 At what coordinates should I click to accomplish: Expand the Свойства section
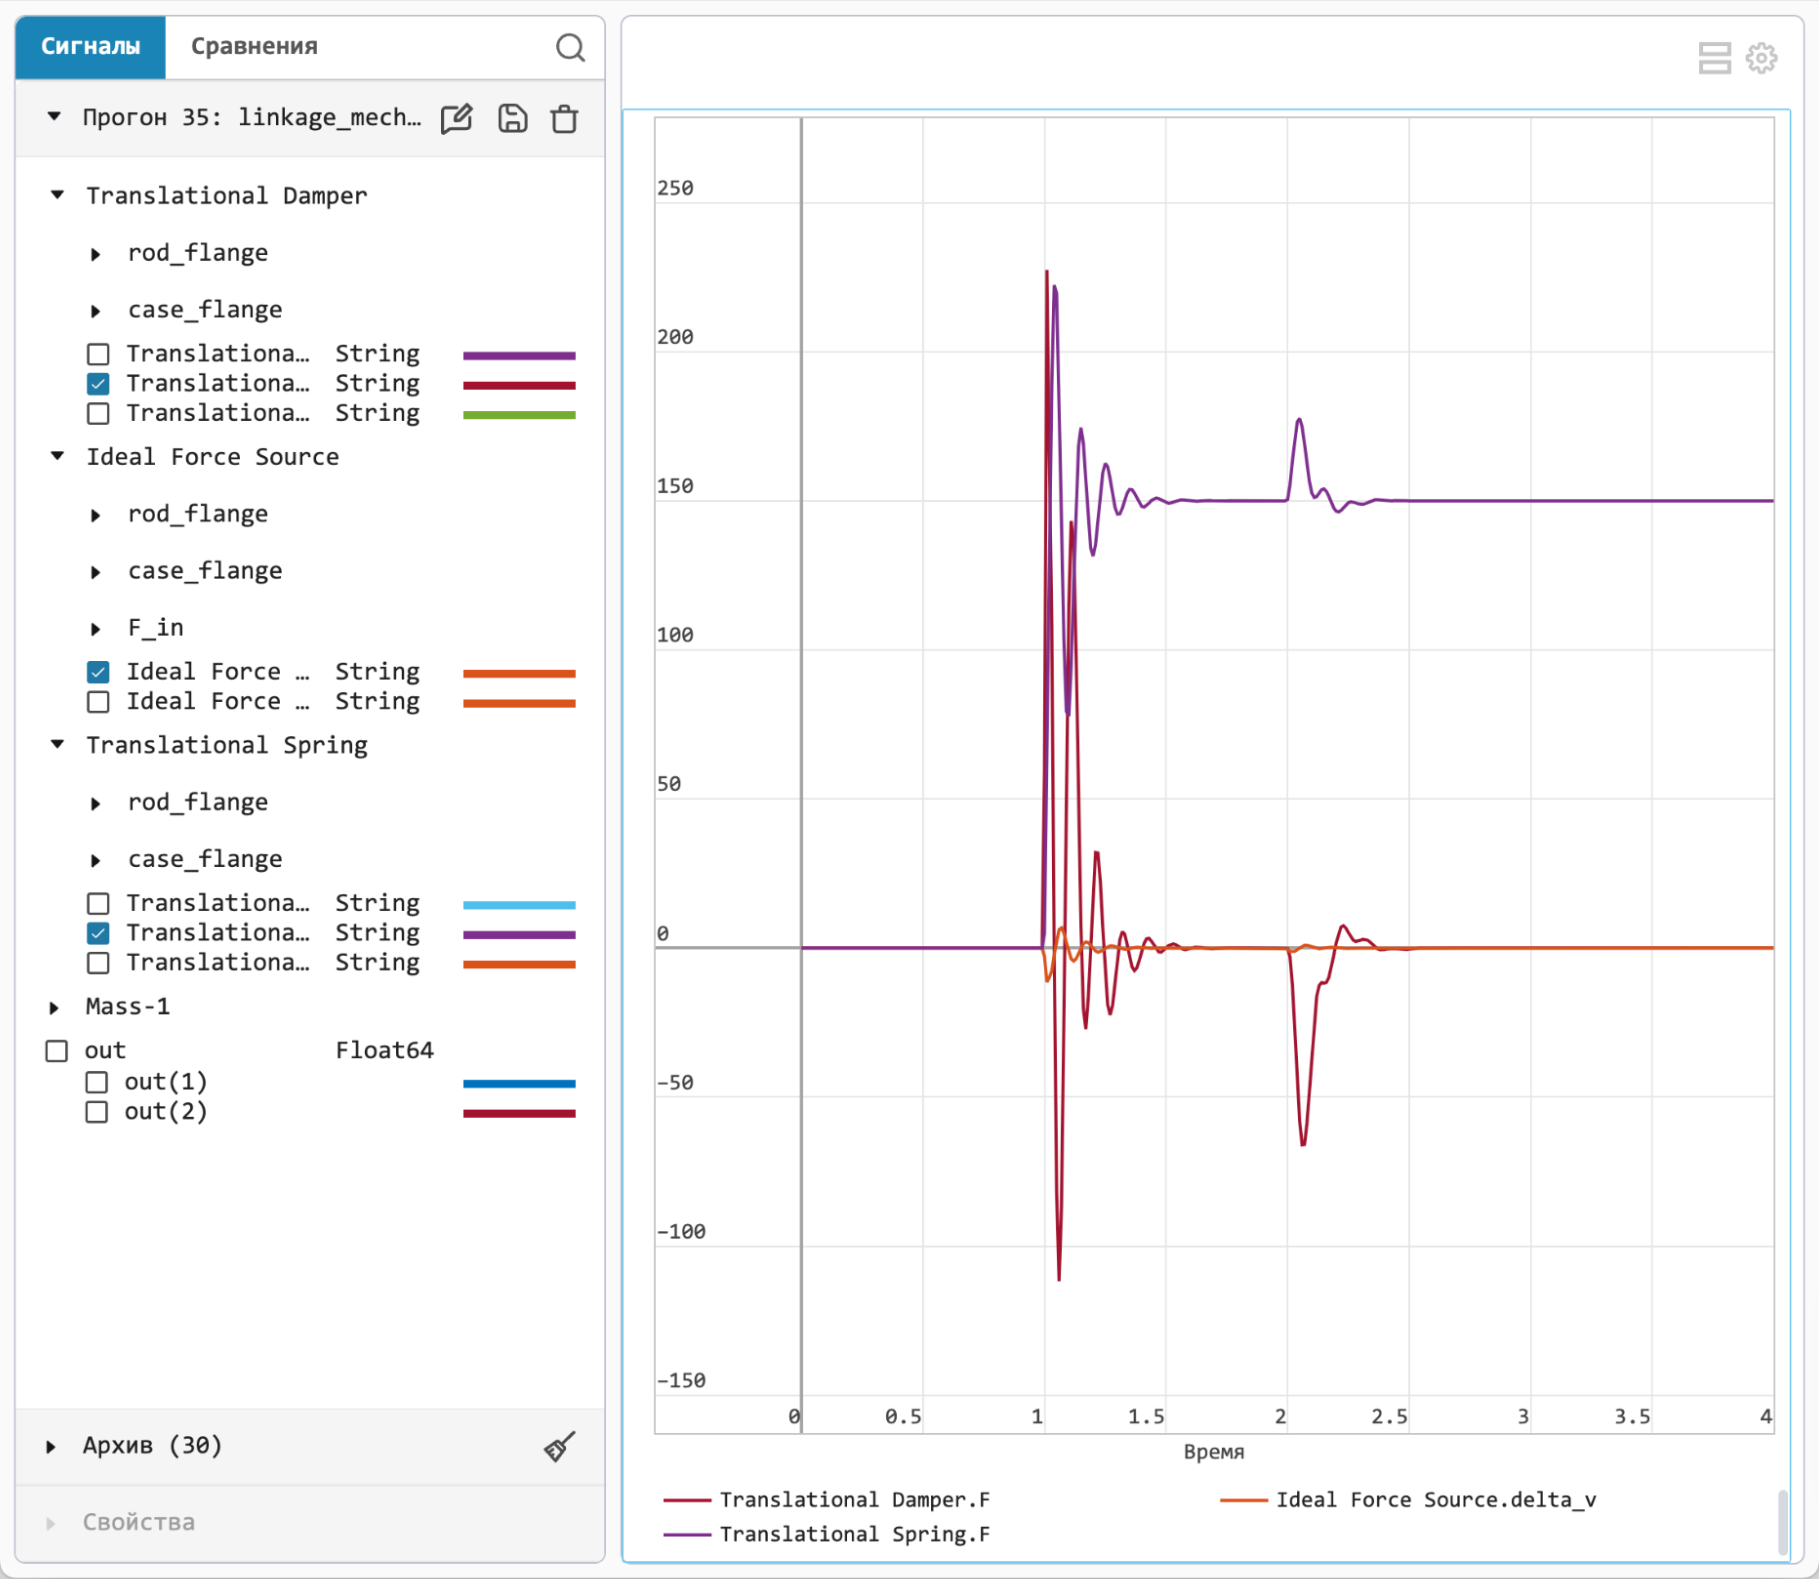[51, 1523]
